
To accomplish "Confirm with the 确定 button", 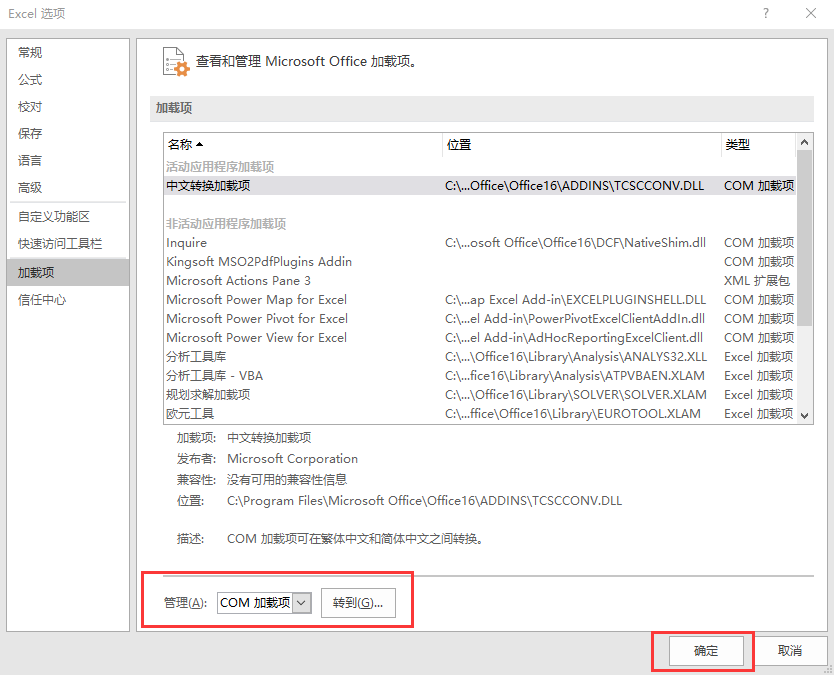I will [x=706, y=651].
